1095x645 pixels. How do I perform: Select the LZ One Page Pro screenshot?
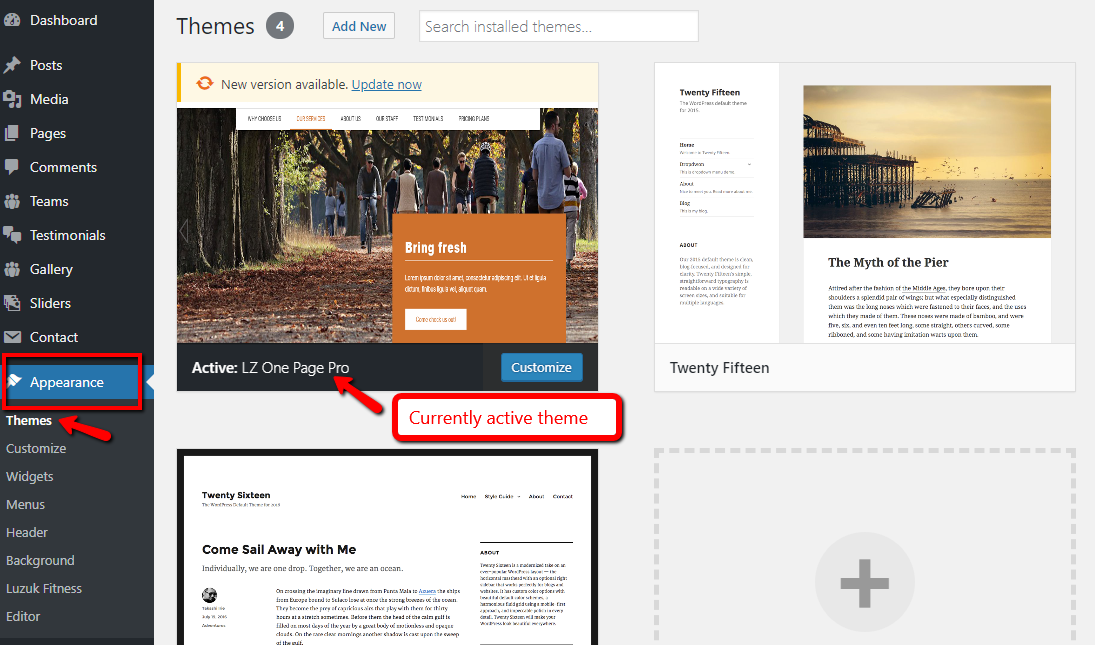click(x=388, y=225)
